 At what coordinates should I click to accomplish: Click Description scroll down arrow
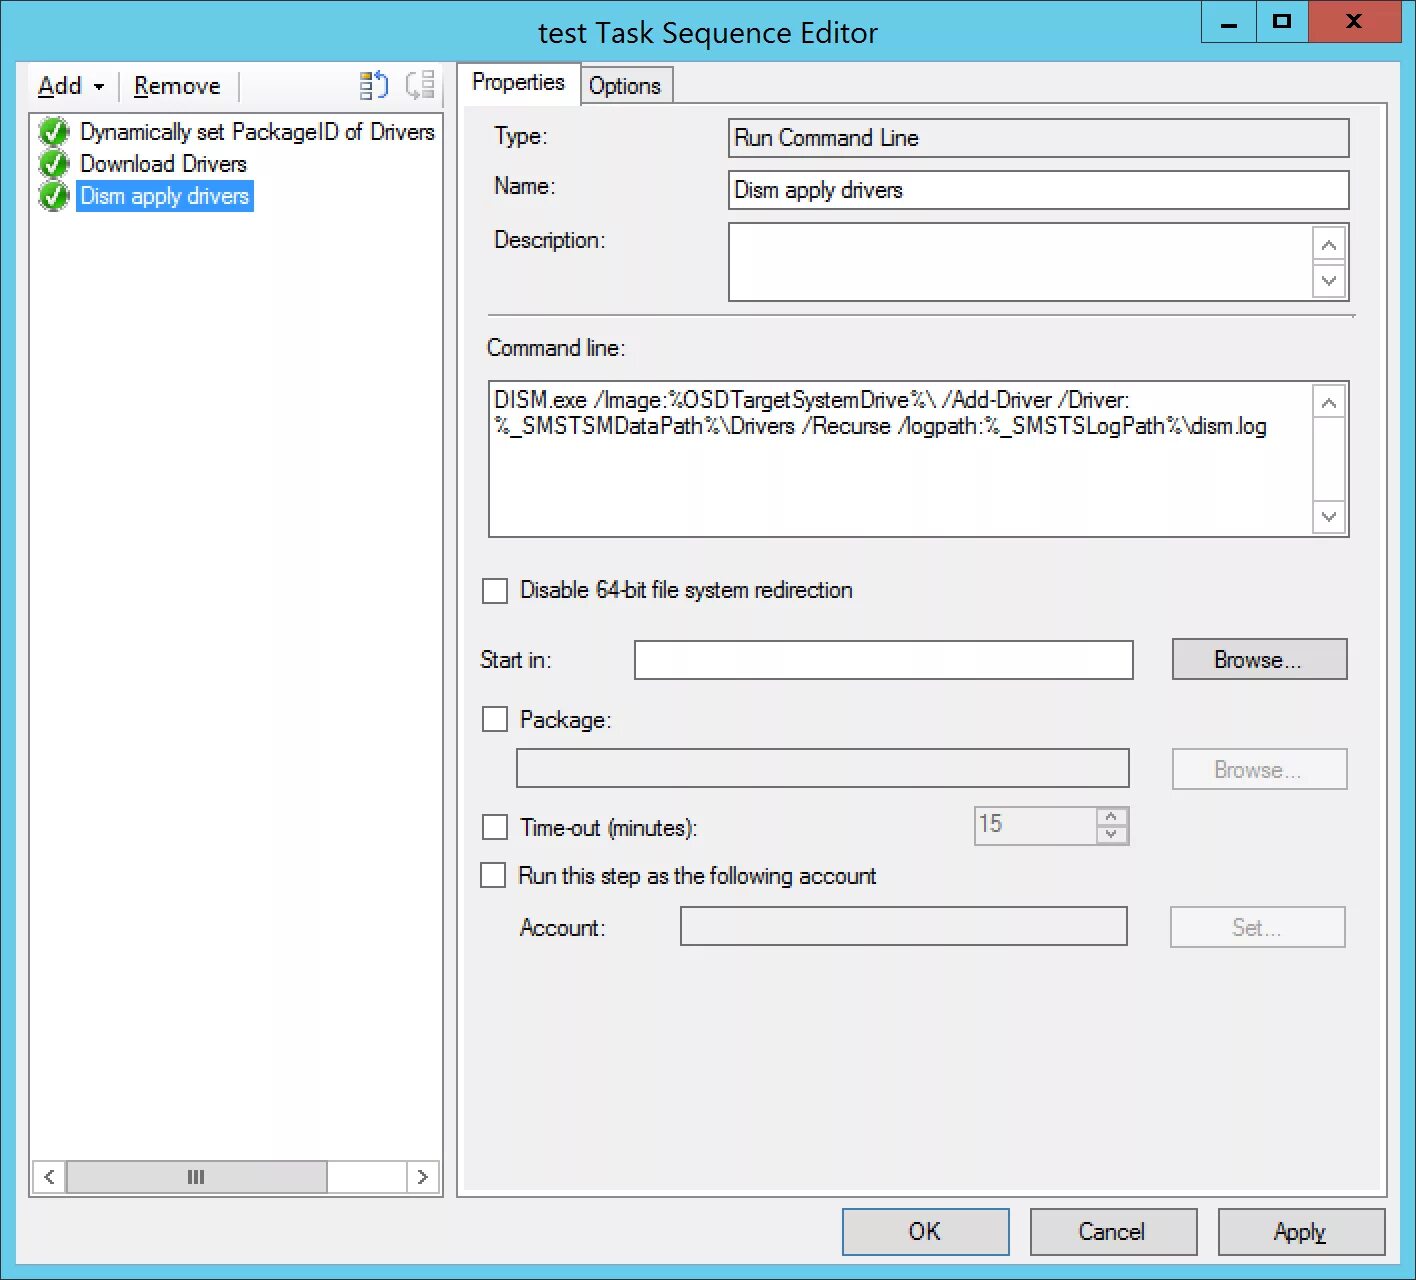tap(1329, 280)
